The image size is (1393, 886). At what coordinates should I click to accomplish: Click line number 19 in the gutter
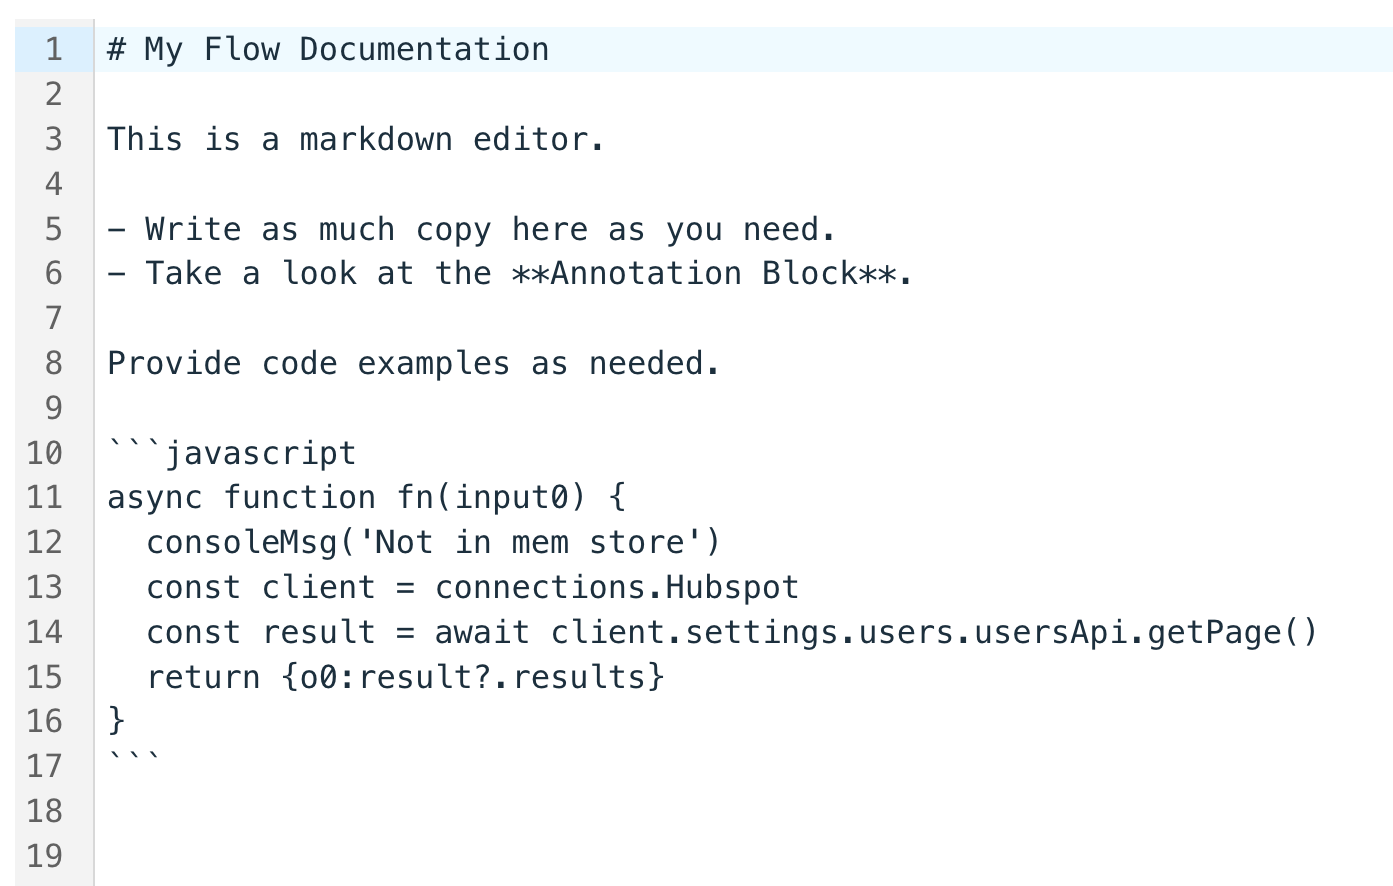click(x=44, y=856)
